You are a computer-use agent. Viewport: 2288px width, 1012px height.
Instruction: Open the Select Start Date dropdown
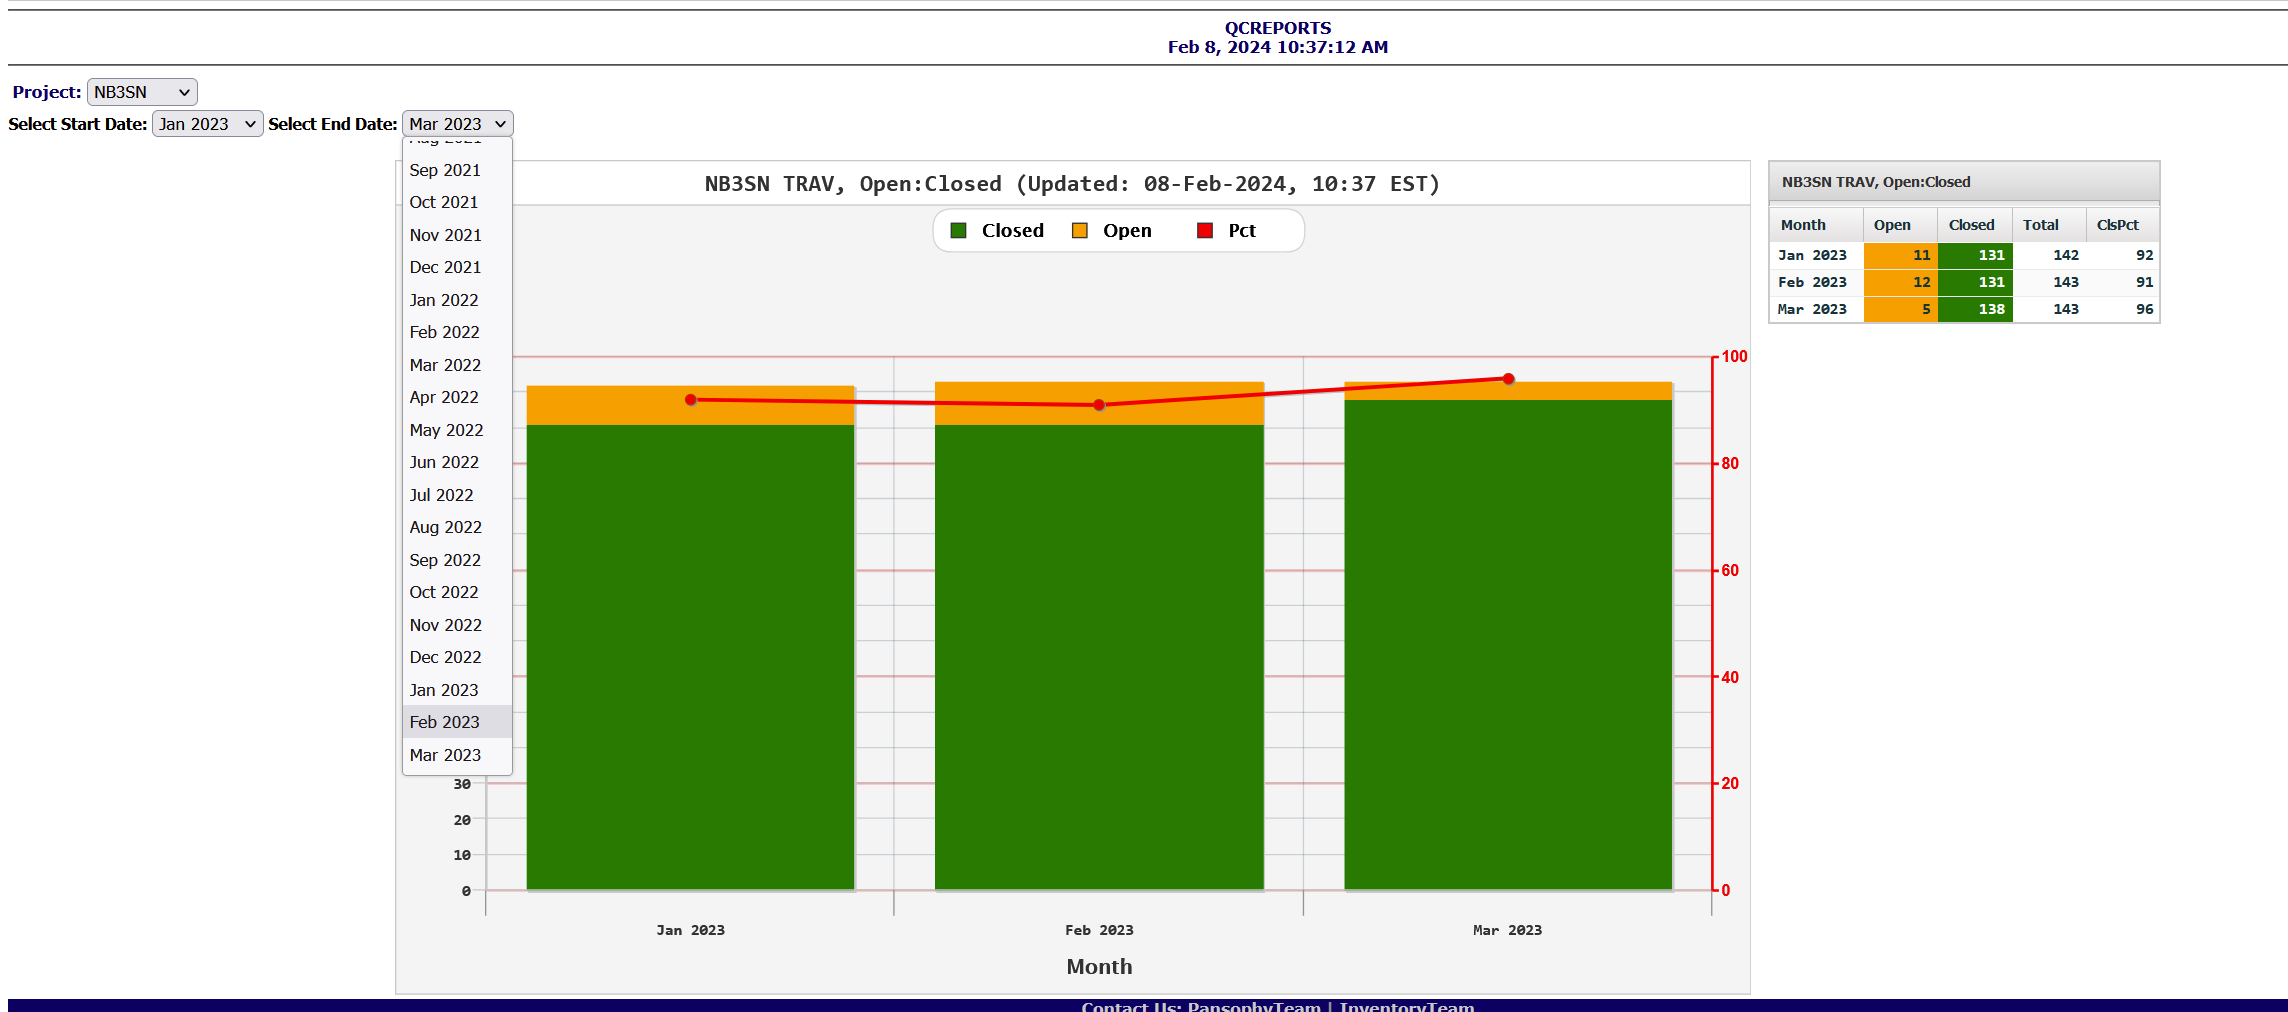pos(207,124)
